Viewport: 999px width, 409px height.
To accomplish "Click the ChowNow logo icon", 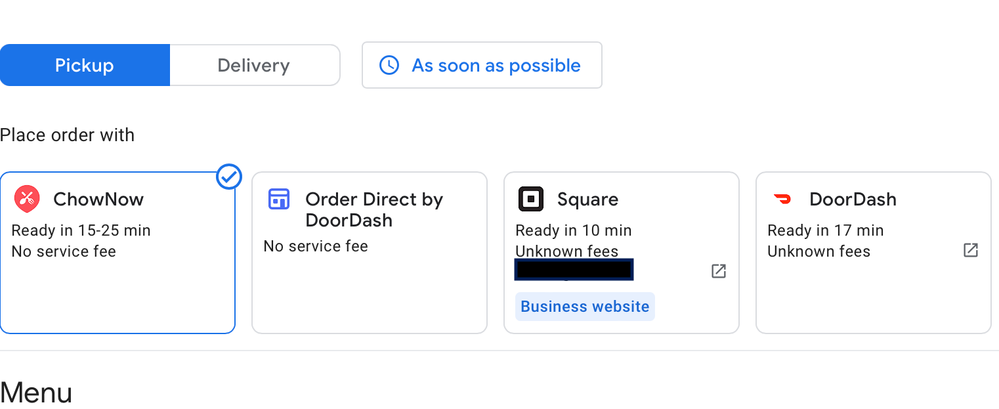I will pos(27,199).
